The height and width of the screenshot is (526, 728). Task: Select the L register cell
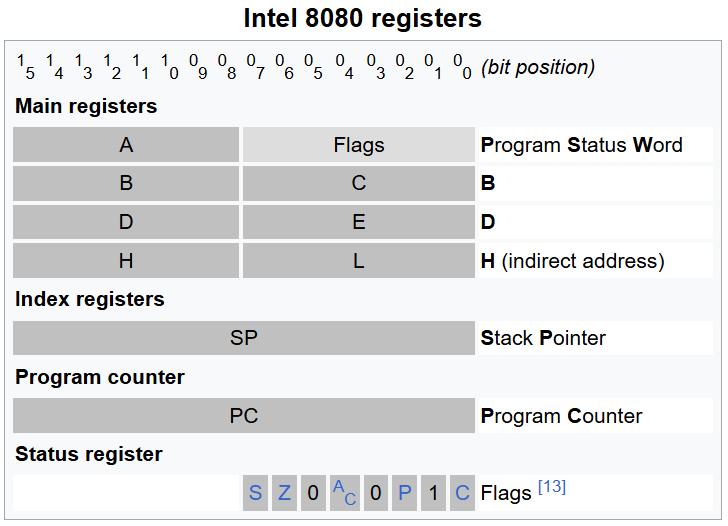click(x=358, y=261)
